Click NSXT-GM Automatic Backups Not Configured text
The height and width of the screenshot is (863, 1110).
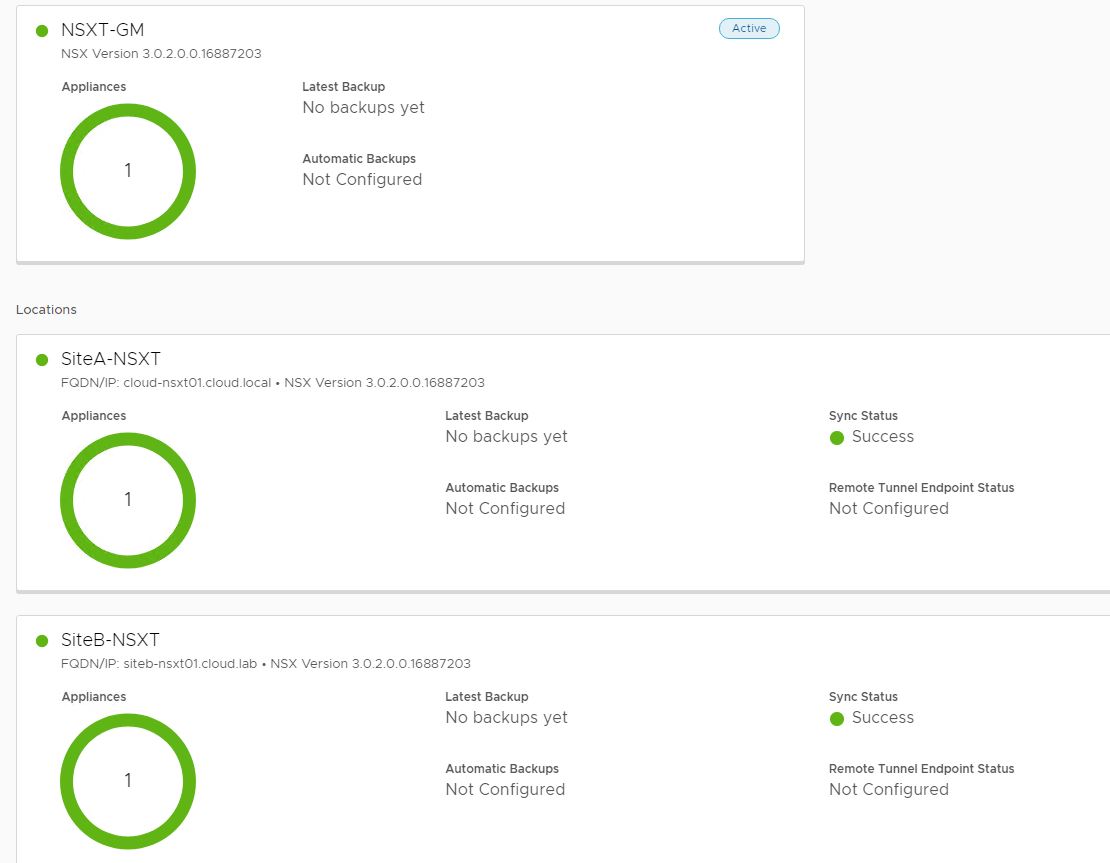pyautogui.click(x=362, y=180)
